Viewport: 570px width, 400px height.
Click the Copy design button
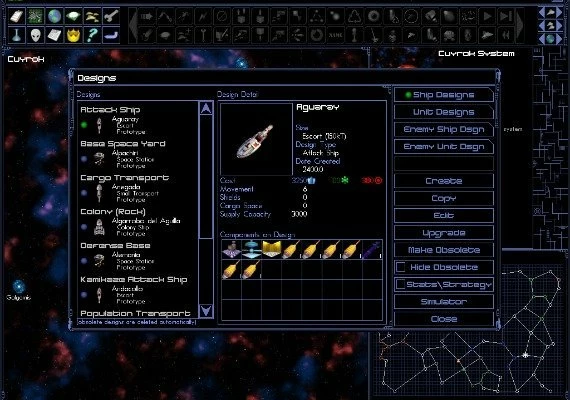(443, 198)
